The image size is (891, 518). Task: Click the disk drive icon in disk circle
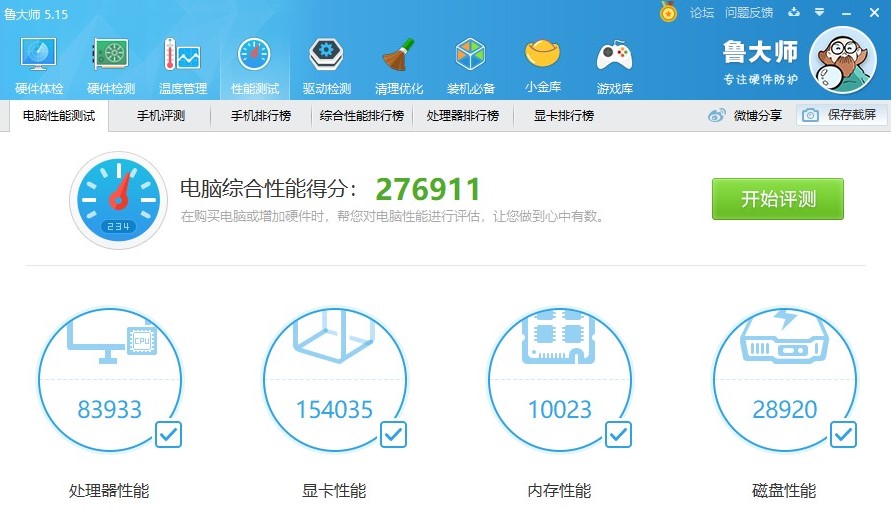pos(784,337)
